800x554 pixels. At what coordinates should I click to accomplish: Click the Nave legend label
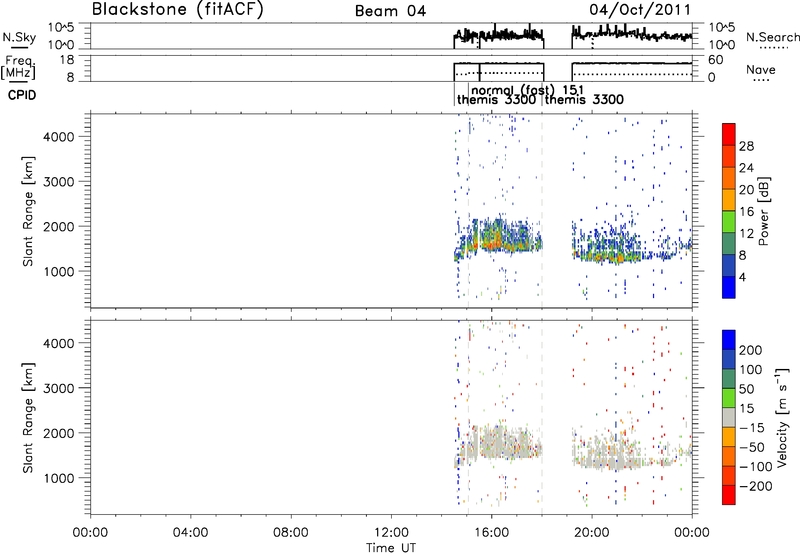[x=761, y=70]
